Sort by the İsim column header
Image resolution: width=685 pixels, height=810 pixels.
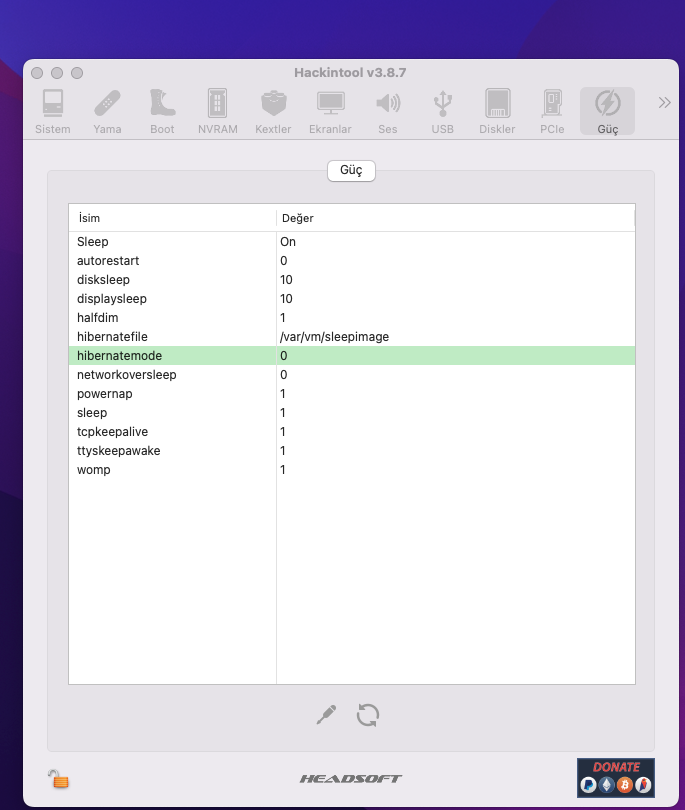pyautogui.click(x=172, y=218)
